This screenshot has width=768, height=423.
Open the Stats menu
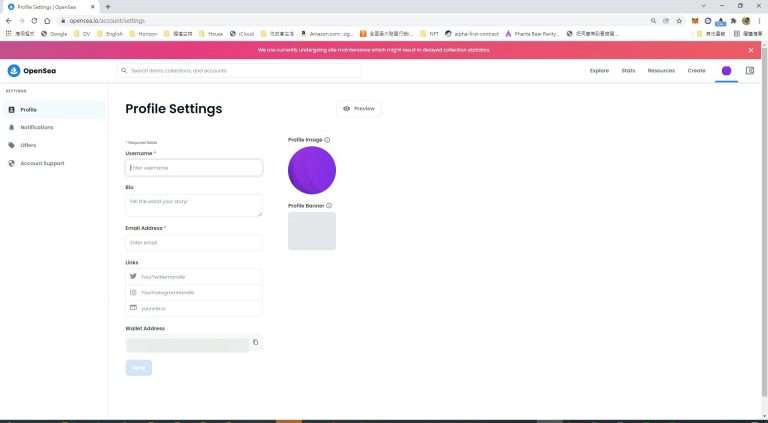[x=628, y=71]
